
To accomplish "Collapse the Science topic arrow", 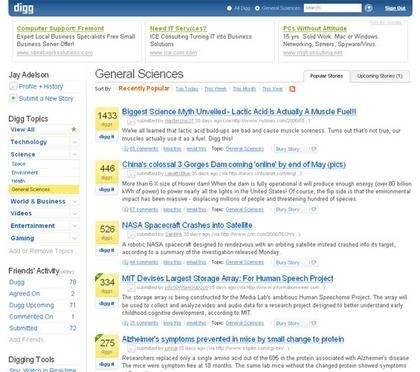I will 75,155.
